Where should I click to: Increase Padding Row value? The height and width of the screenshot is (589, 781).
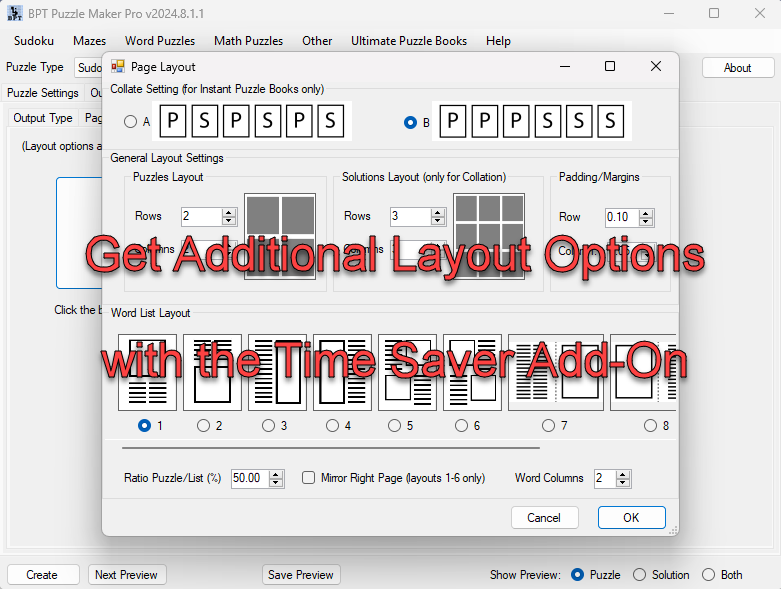click(646, 214)
